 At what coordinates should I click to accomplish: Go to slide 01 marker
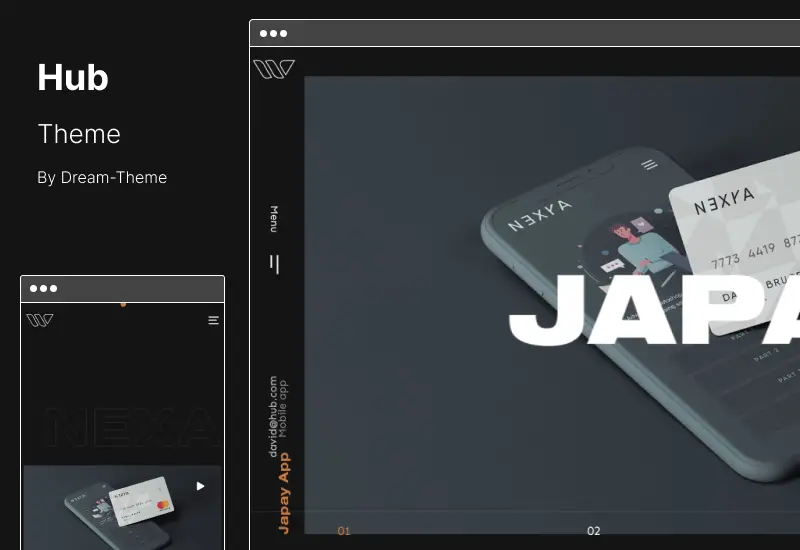344,531
